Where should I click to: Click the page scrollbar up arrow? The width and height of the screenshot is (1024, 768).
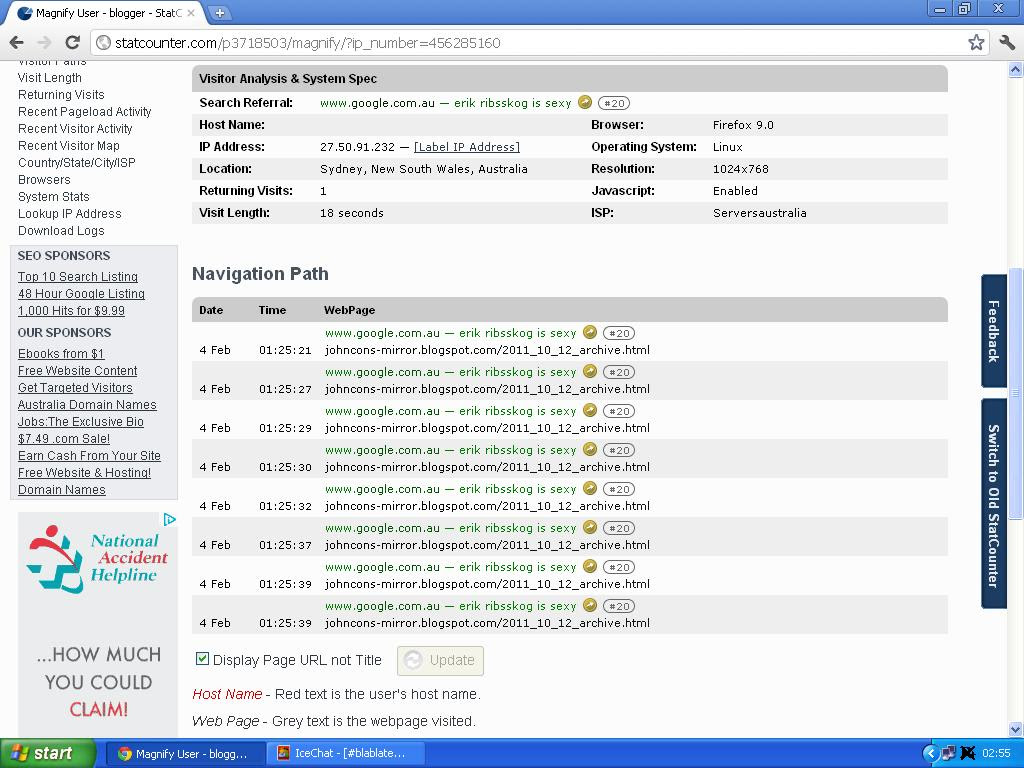pyautogui.click(x=1016, y=69)
